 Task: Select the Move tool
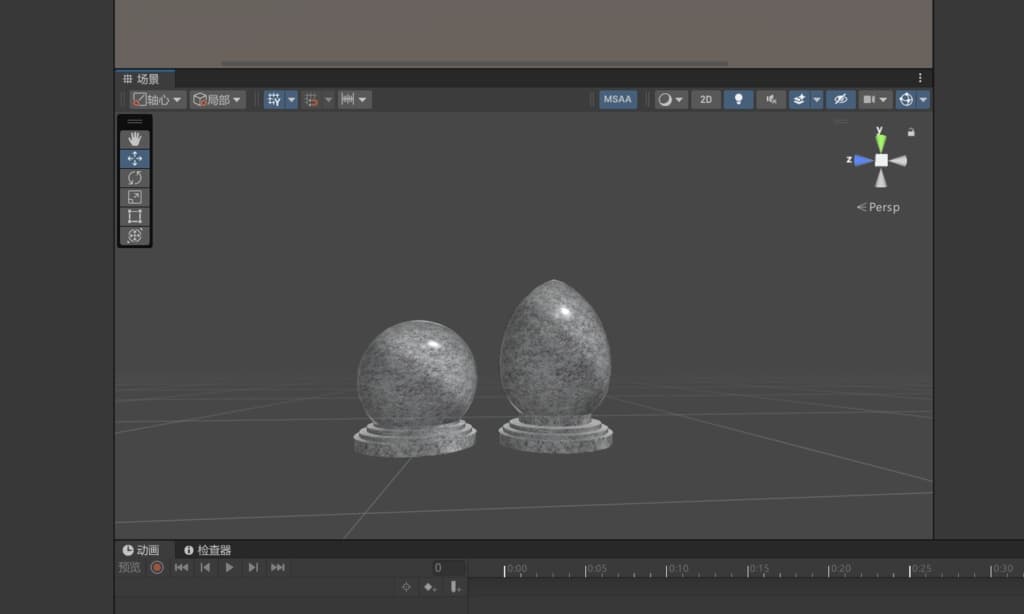tap(135, 159)
